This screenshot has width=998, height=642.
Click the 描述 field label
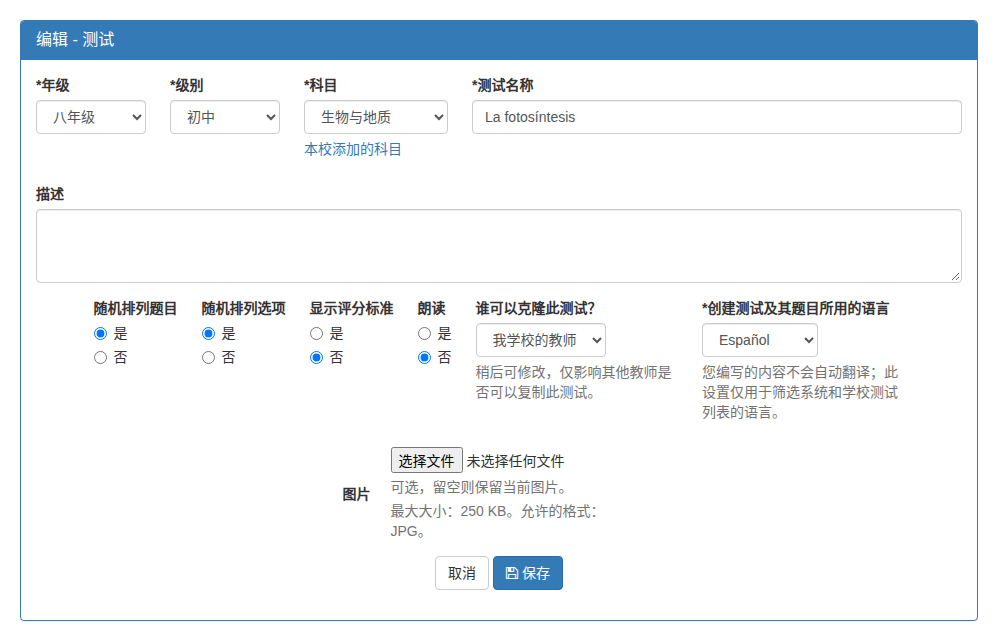50,194
